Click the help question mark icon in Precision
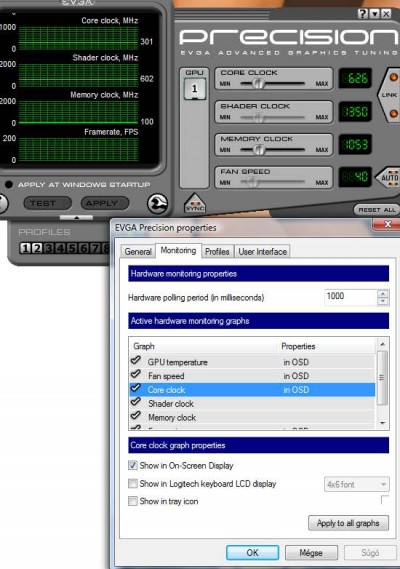The width and height of the screenshot is (400, 569). pyautogui.click(x=362, y=14)
